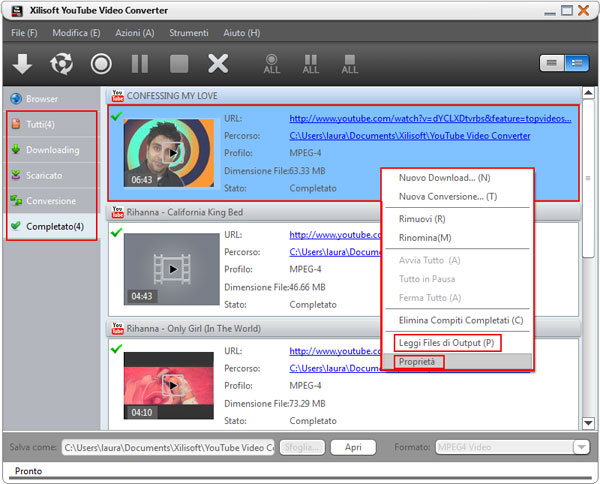
Task: Click the stop square toolbar icon
Action: 179,64
